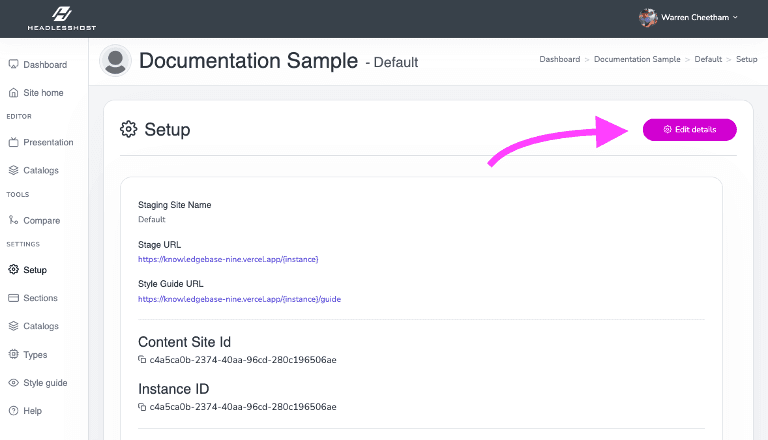The image size is (768, 440).
Task: Open the Style Guide URL link
Action: click(x=239, y=299)
